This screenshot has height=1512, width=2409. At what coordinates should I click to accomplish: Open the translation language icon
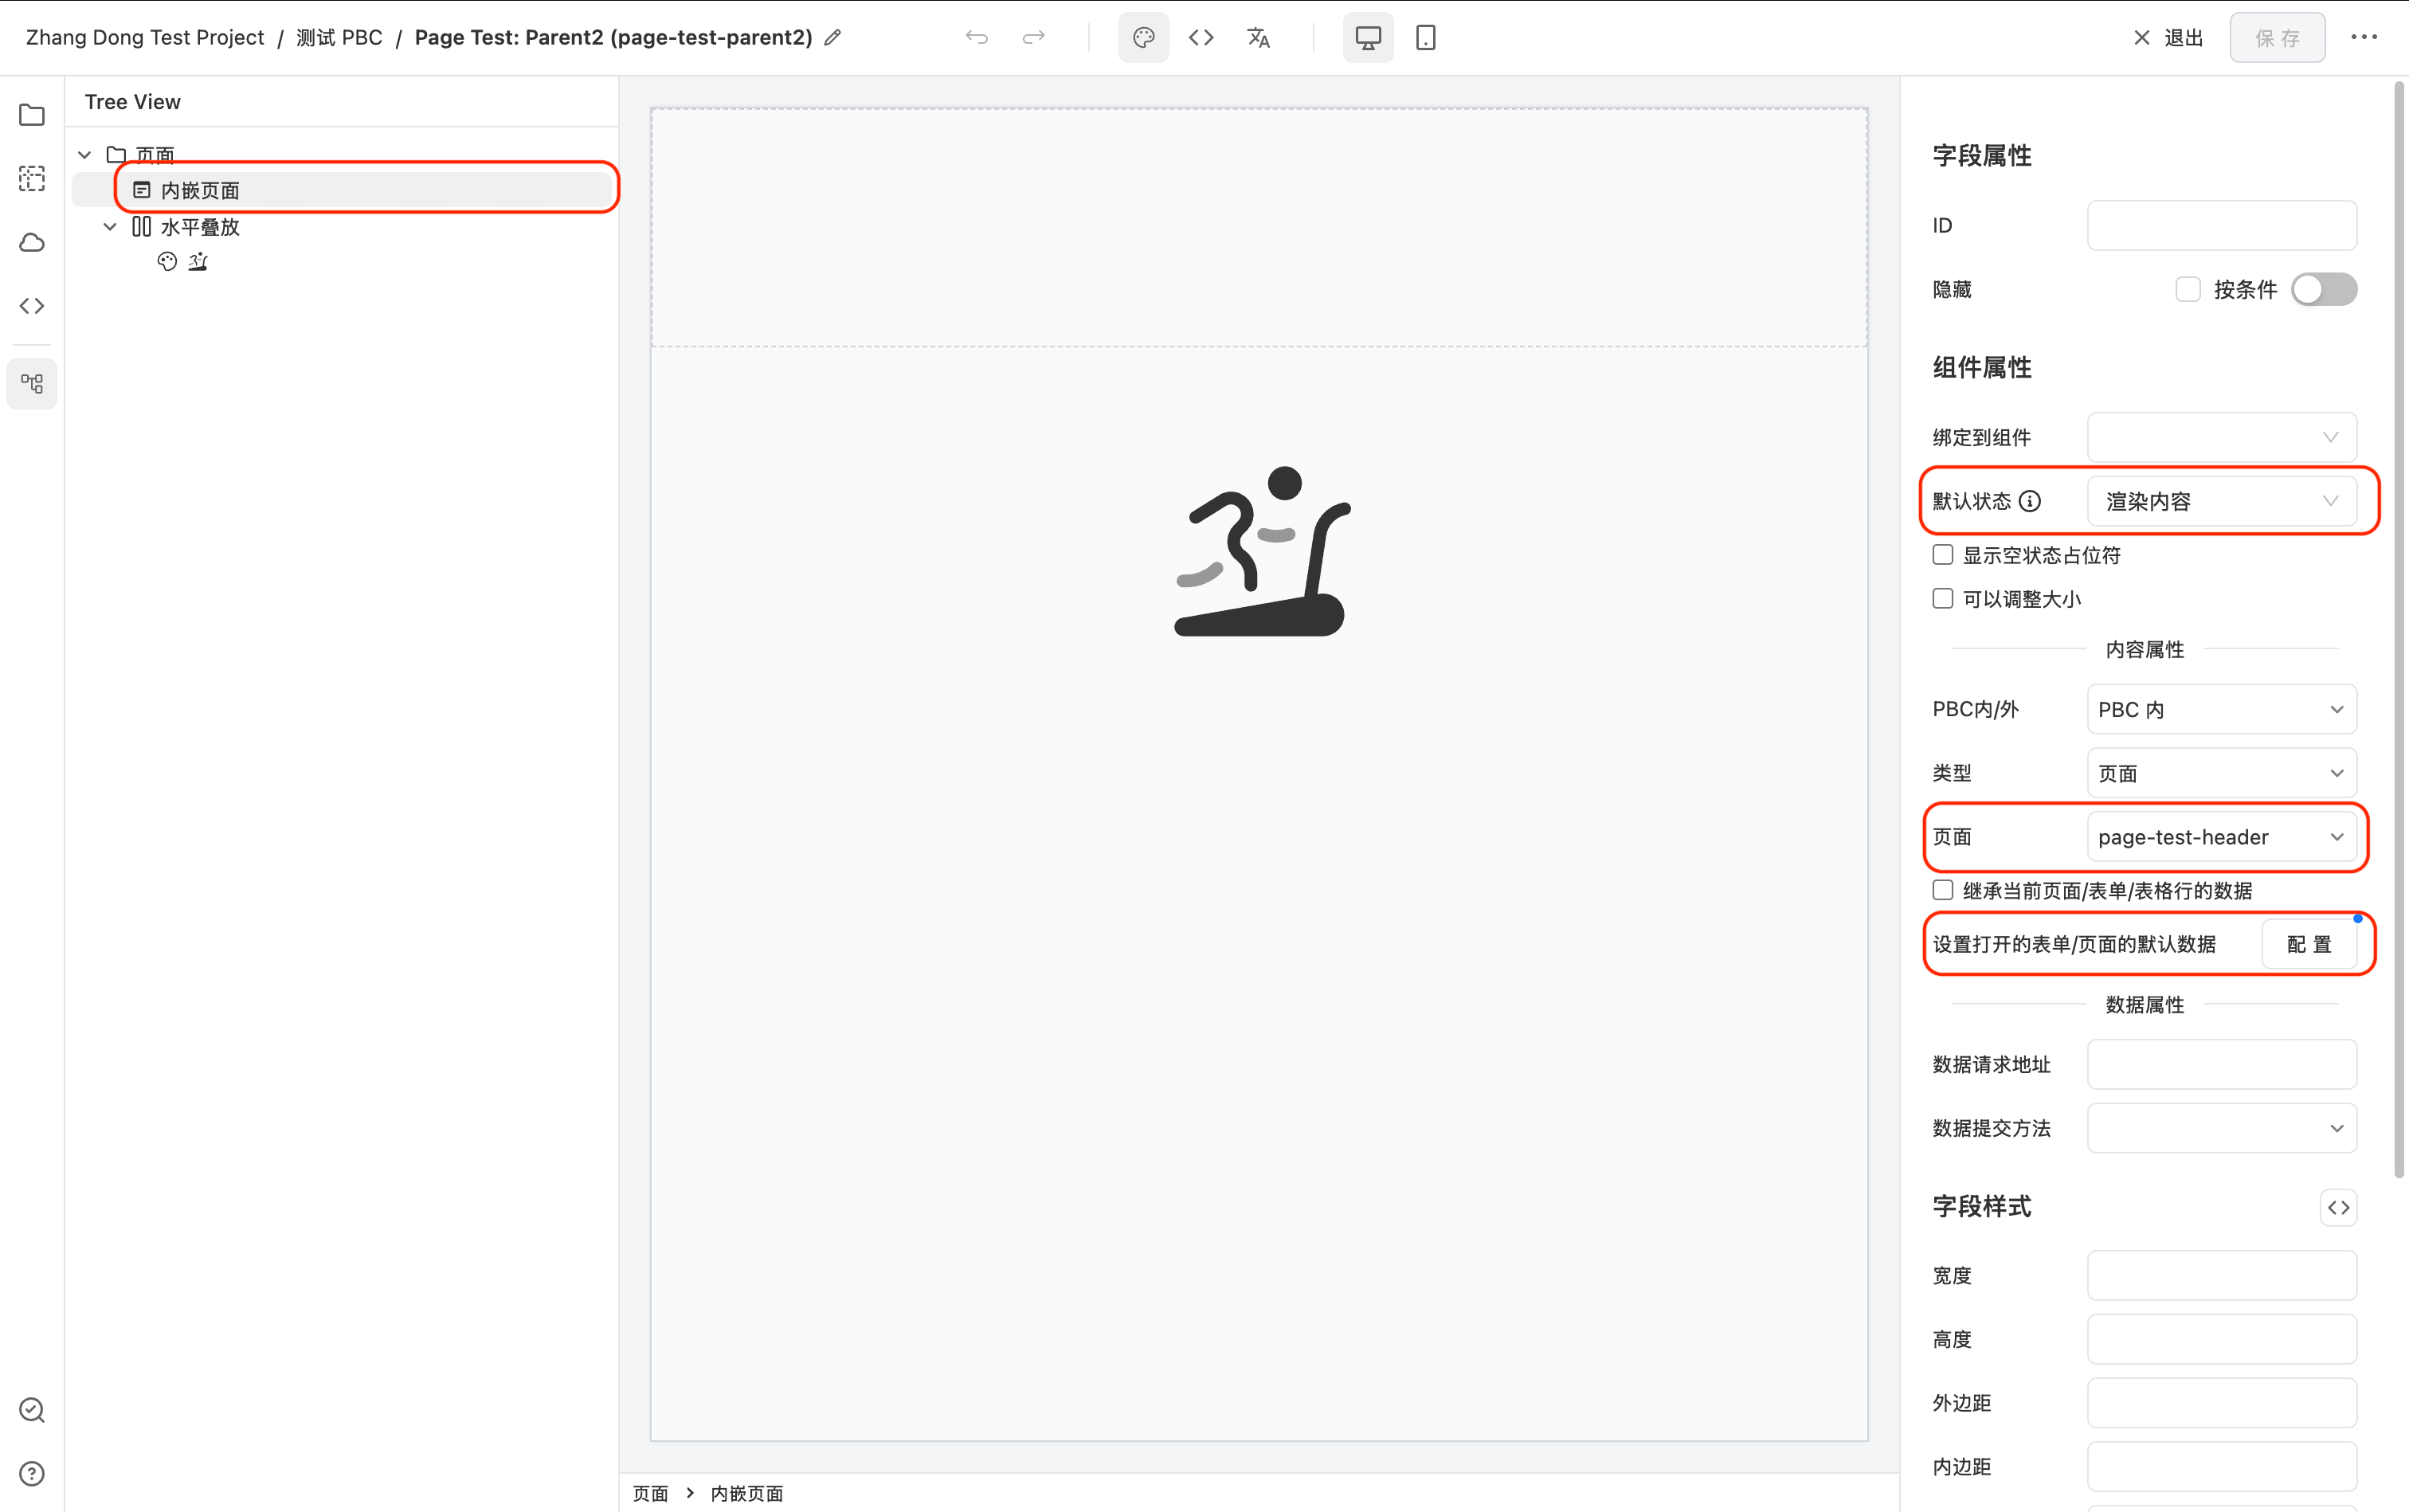(x=1258, y=38)
